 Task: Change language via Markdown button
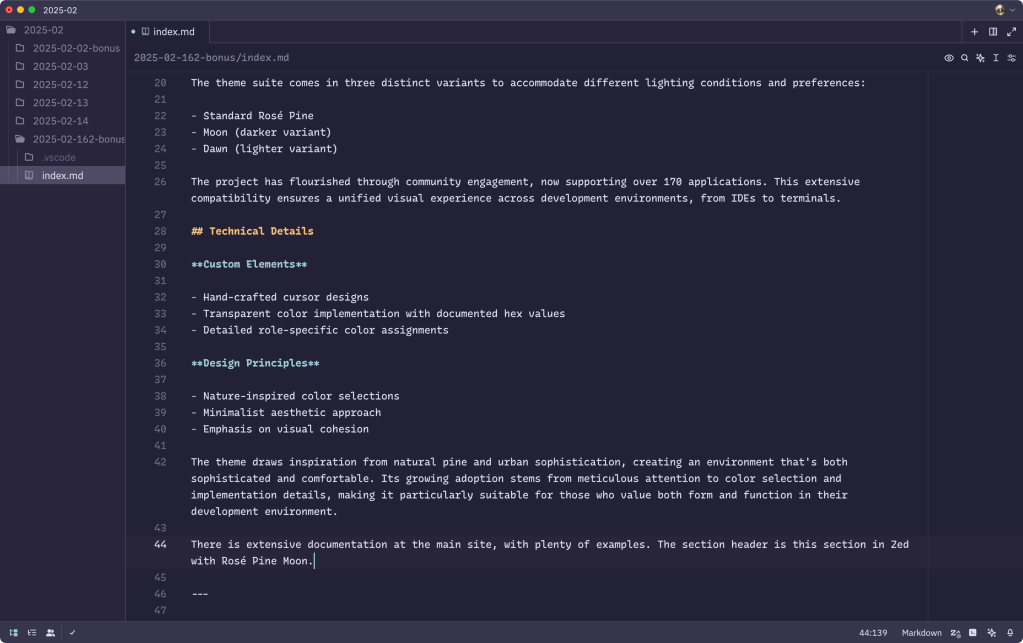921,632
